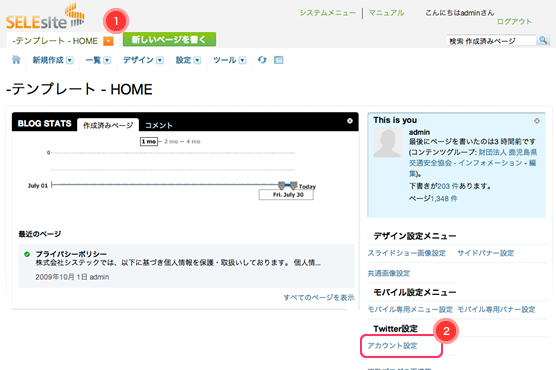Switch to the コメント tab
This screenshot has width=556, height=370.
(159, 125)
